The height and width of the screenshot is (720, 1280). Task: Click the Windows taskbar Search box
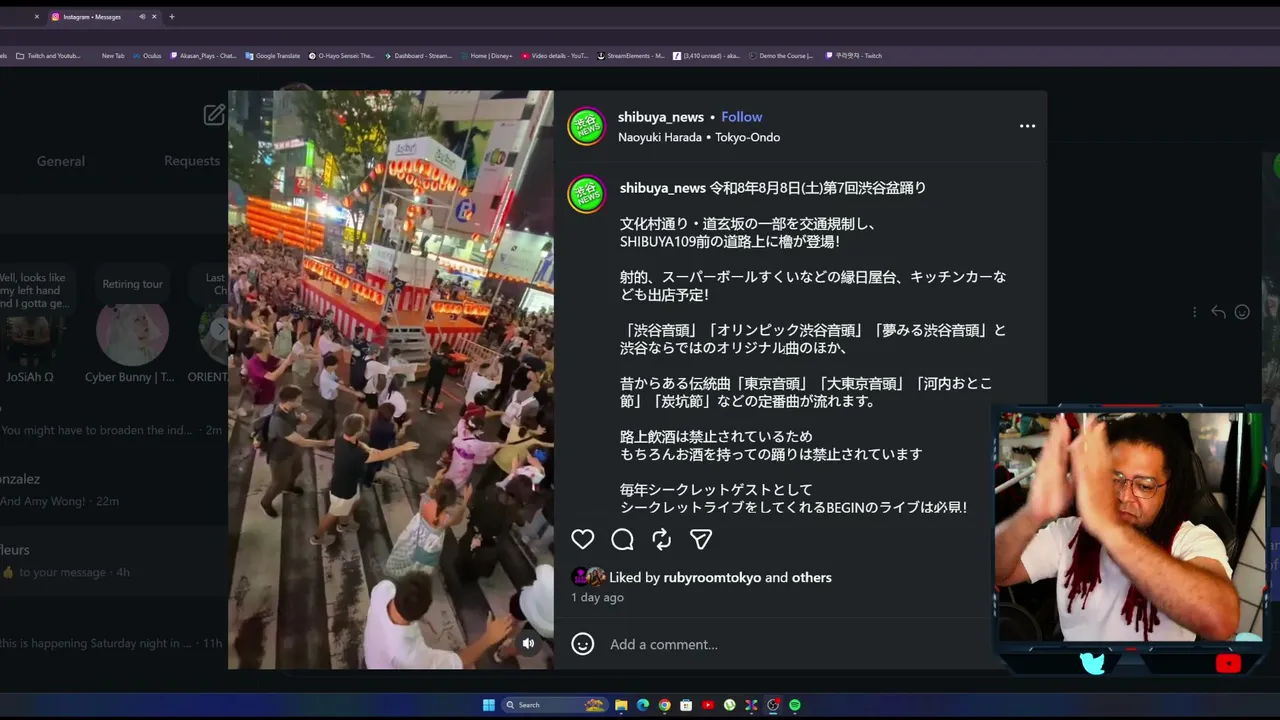553,705
